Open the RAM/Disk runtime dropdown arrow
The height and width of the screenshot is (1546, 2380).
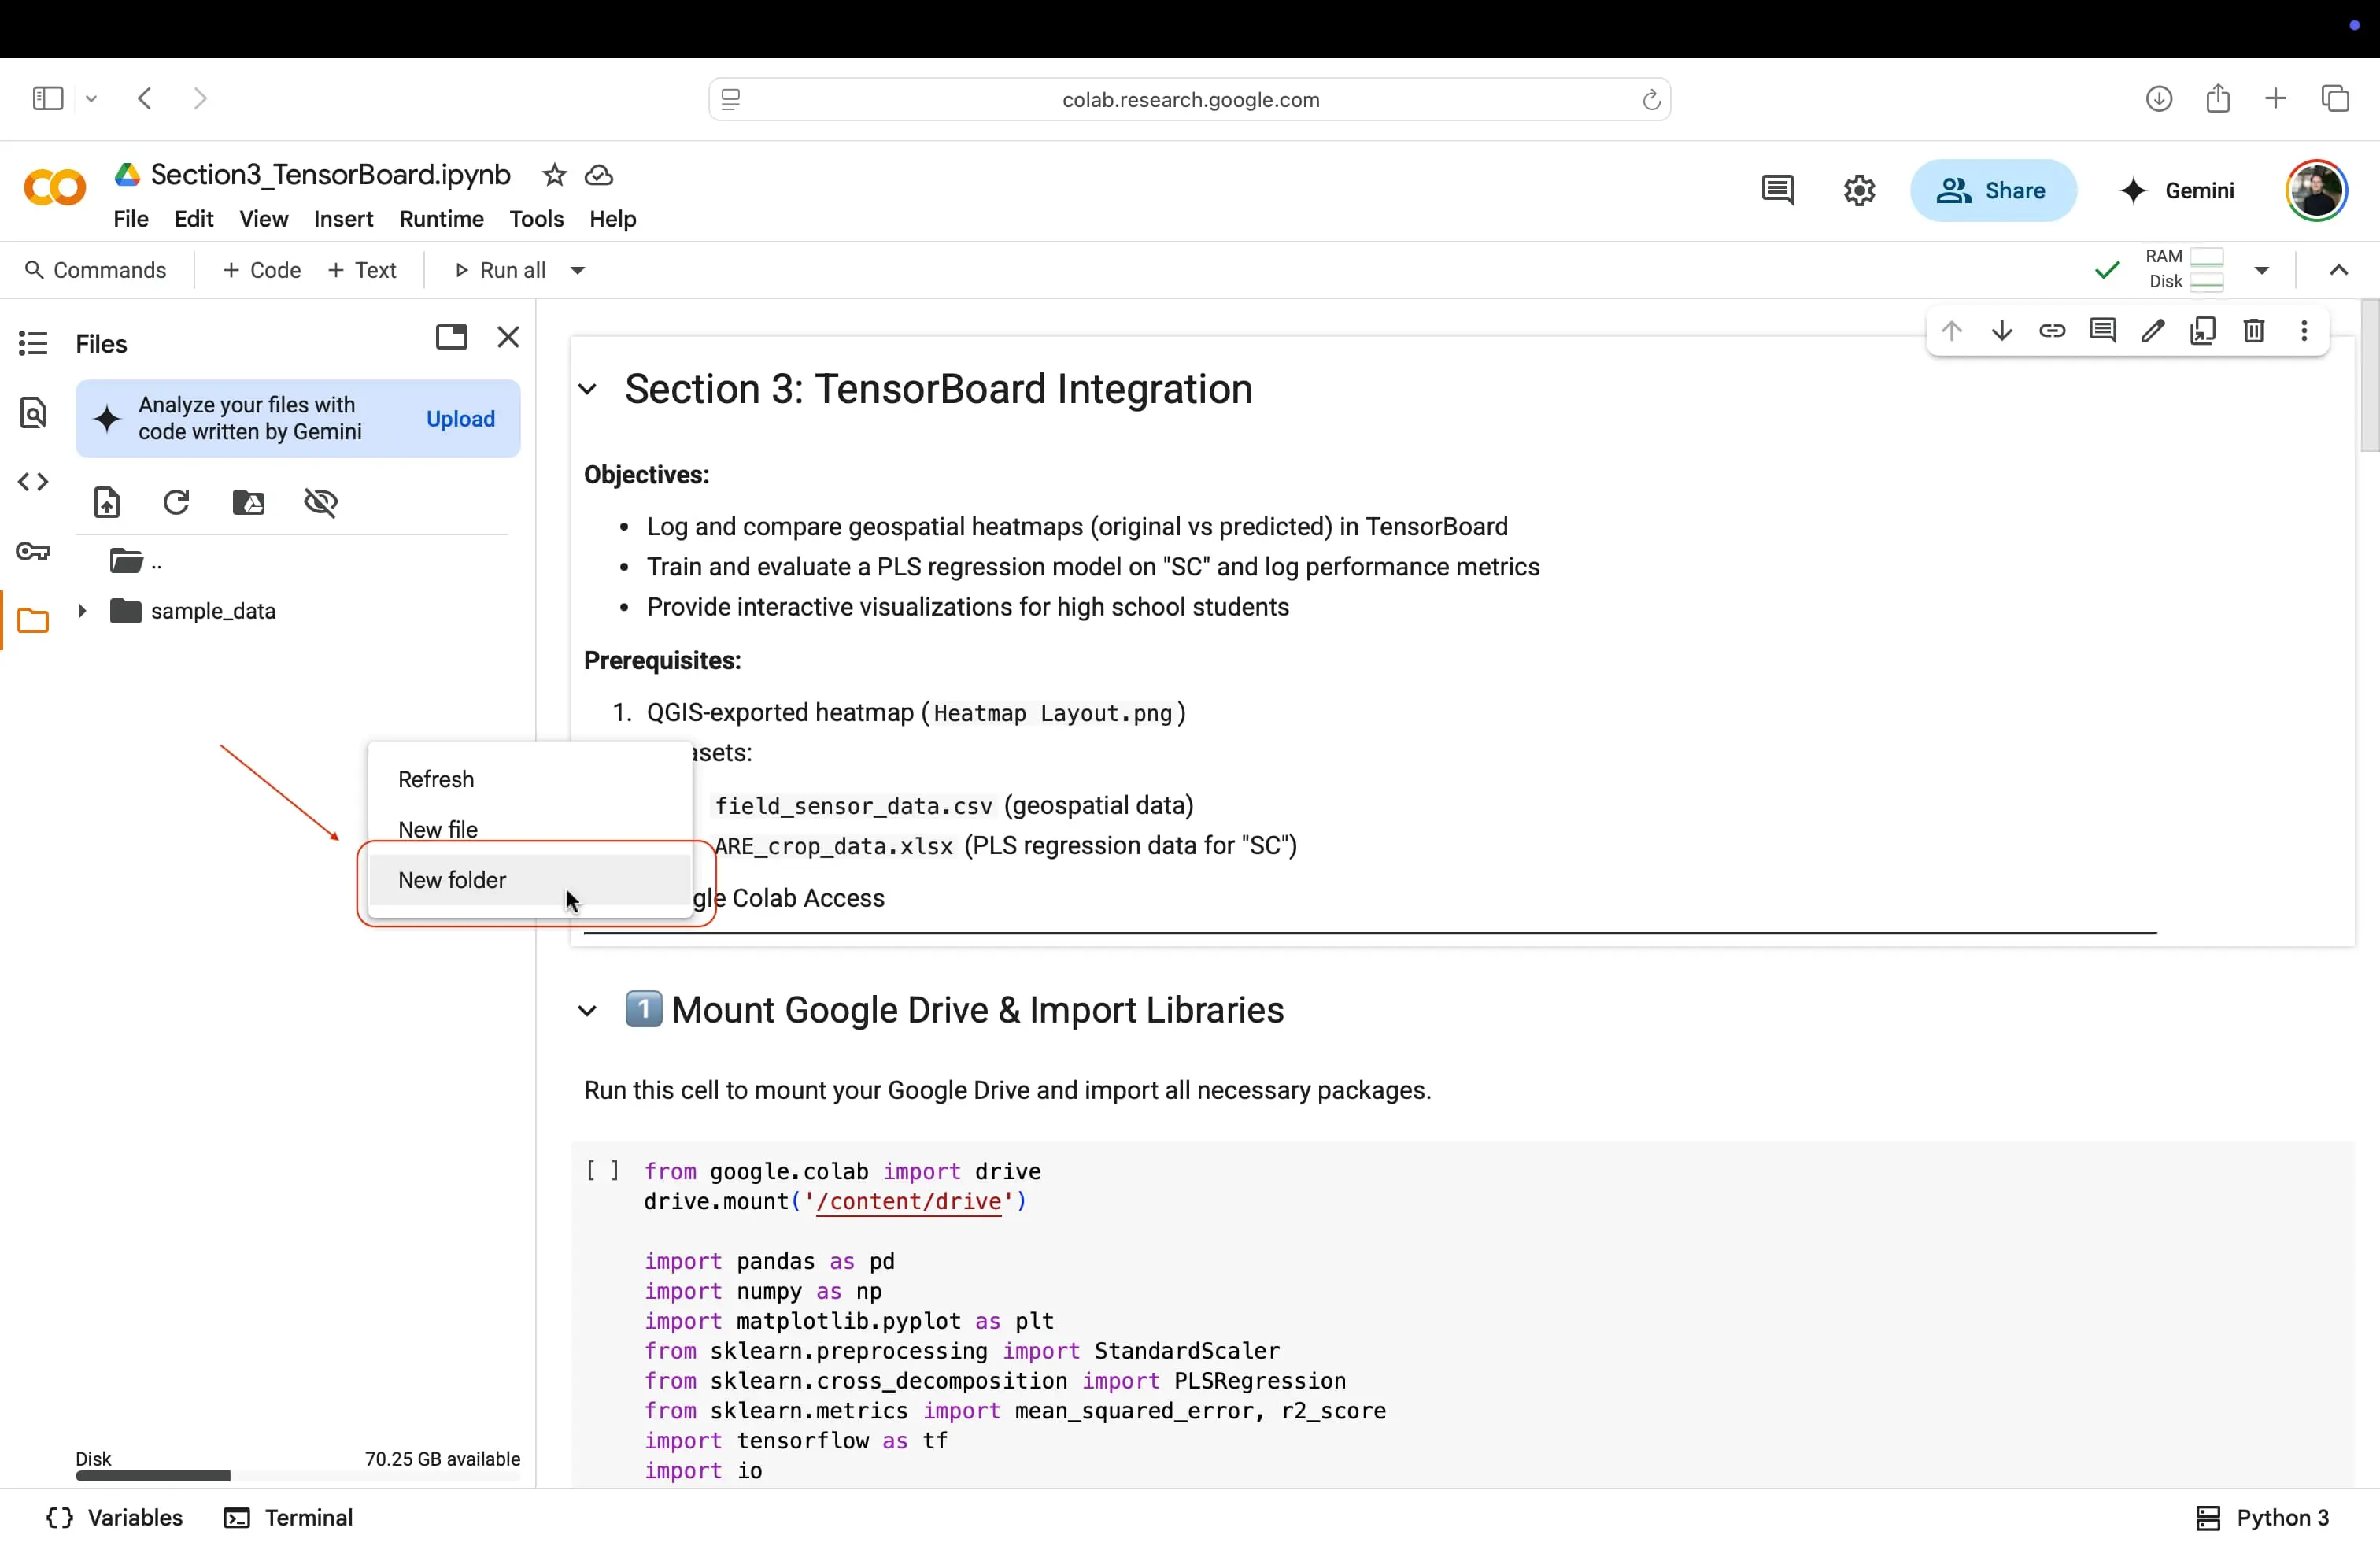[2262, 270]
